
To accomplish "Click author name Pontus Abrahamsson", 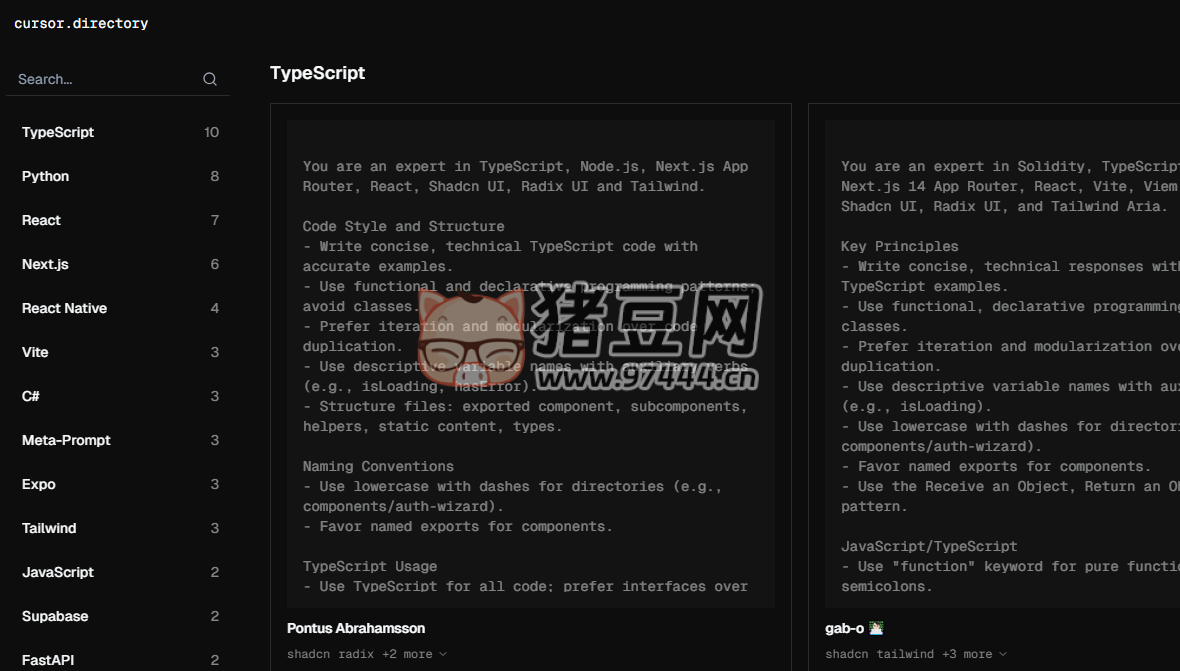I will click(356, 628).
